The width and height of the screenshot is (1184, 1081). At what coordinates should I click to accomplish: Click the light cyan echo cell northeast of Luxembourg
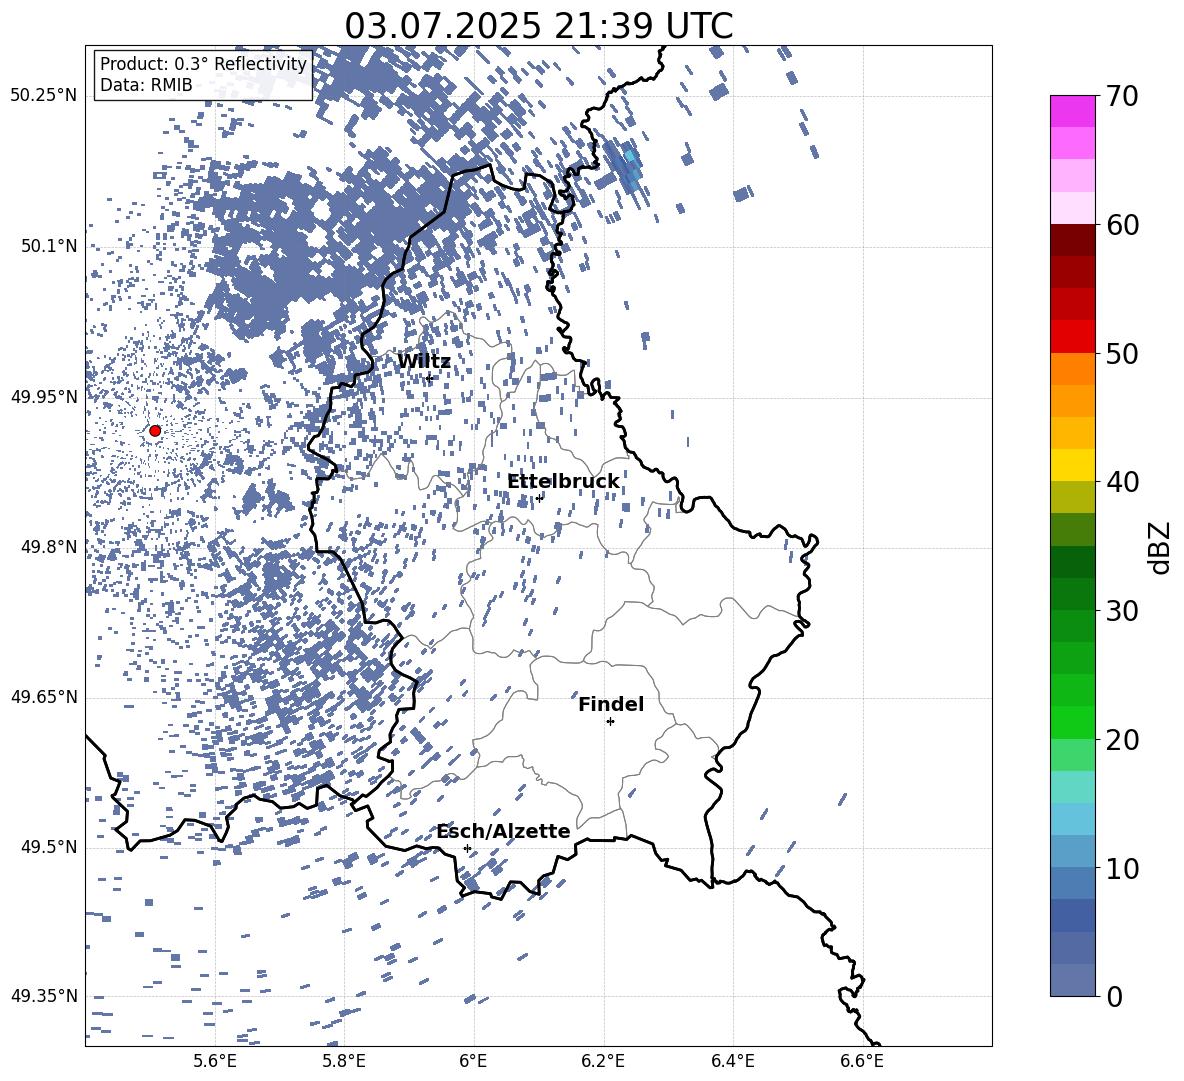click(x=629, y=157)
